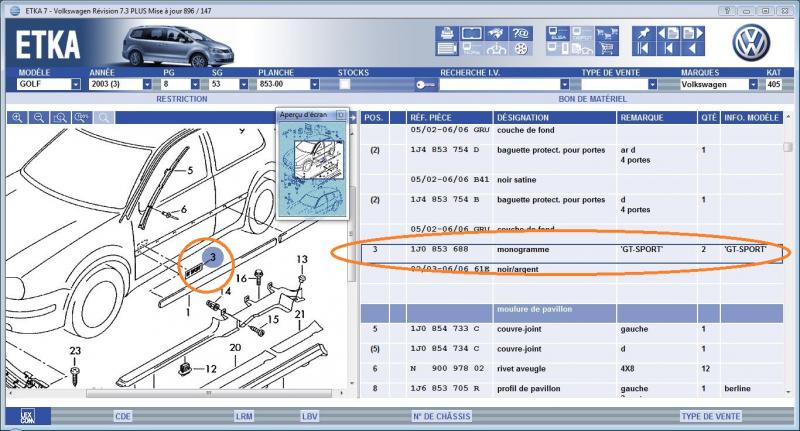Click the CDE button in bottom bar

122,416
